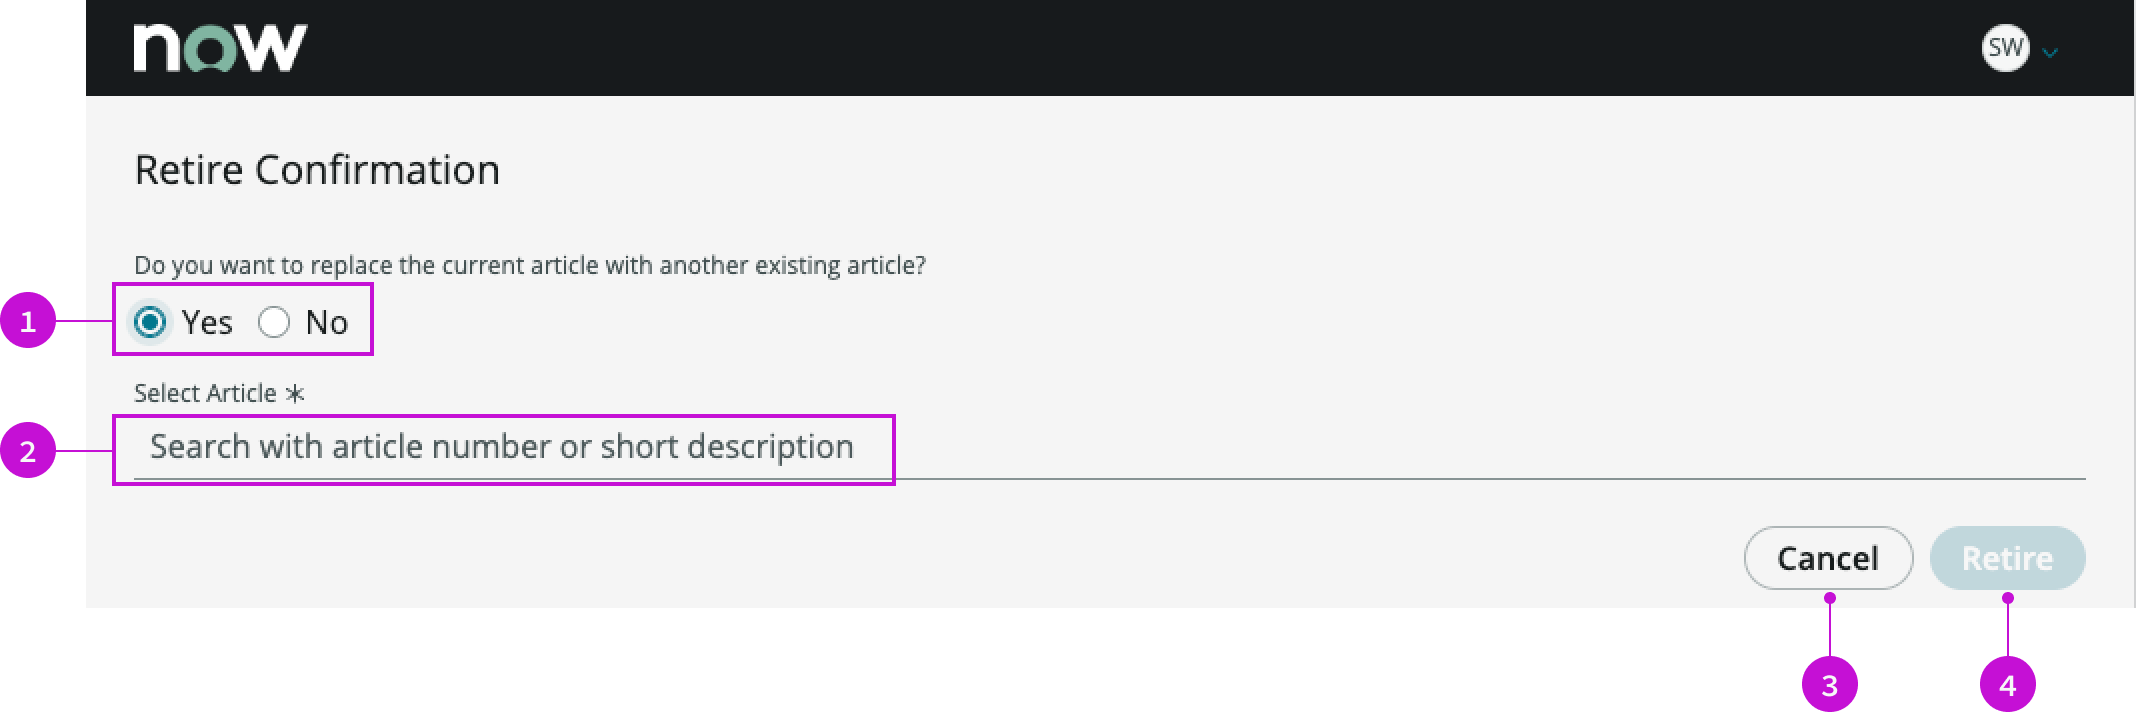The width and height of the screenshot is (2136, 712).
Task: Click the Retire Confirmation heading
Action: (x=317, y=169)
